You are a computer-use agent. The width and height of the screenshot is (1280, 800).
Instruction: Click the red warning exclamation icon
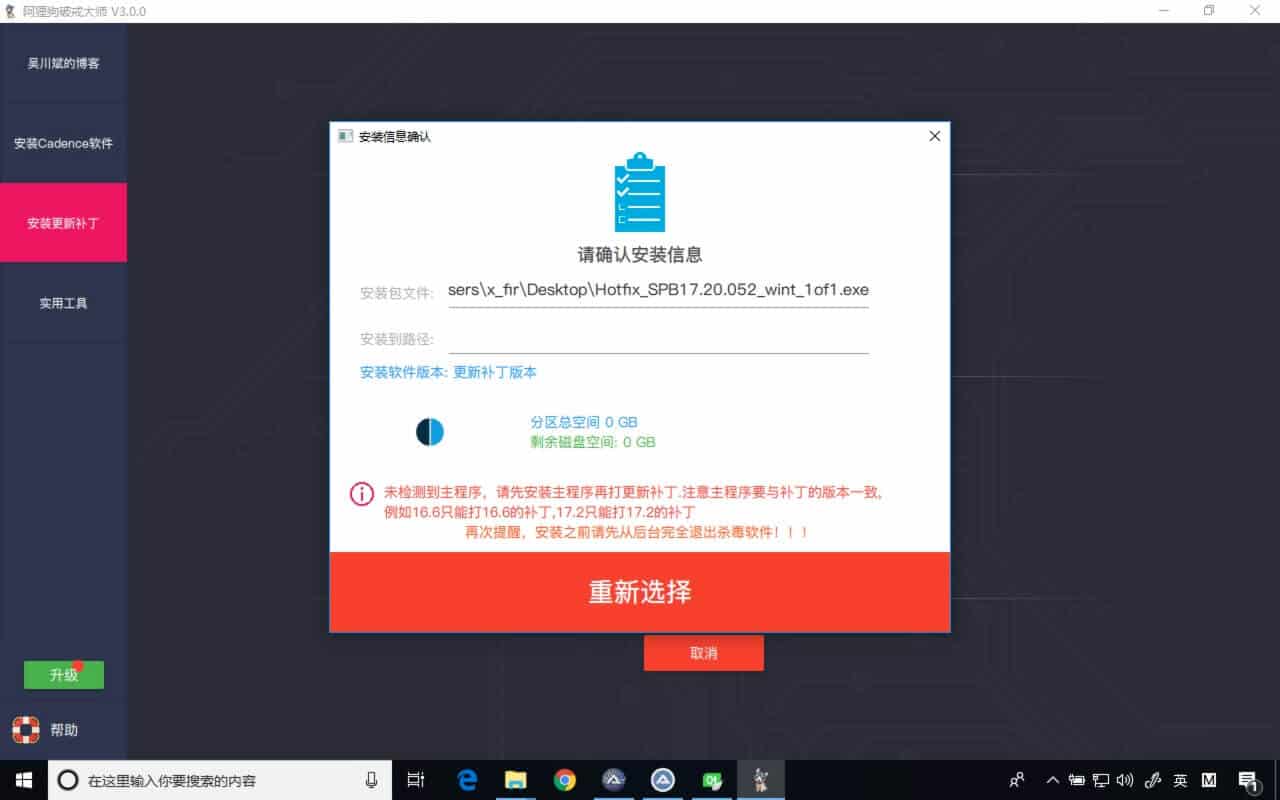(x=361, y=494)
